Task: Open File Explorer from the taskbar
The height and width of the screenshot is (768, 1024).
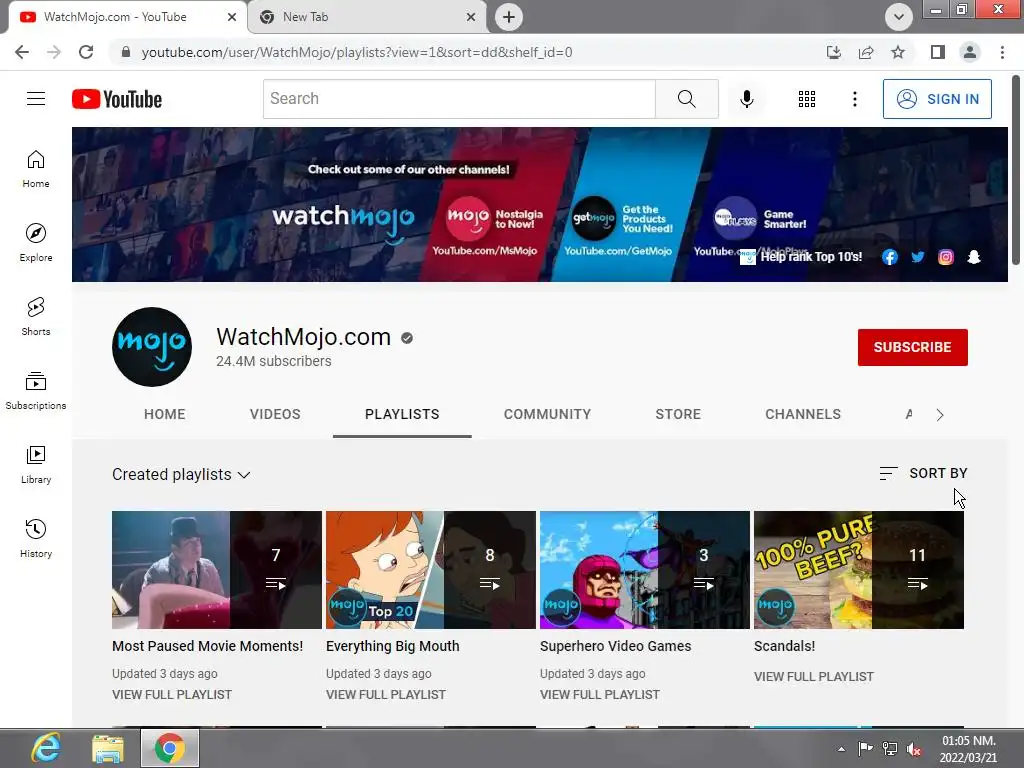Action: point(108,748)
